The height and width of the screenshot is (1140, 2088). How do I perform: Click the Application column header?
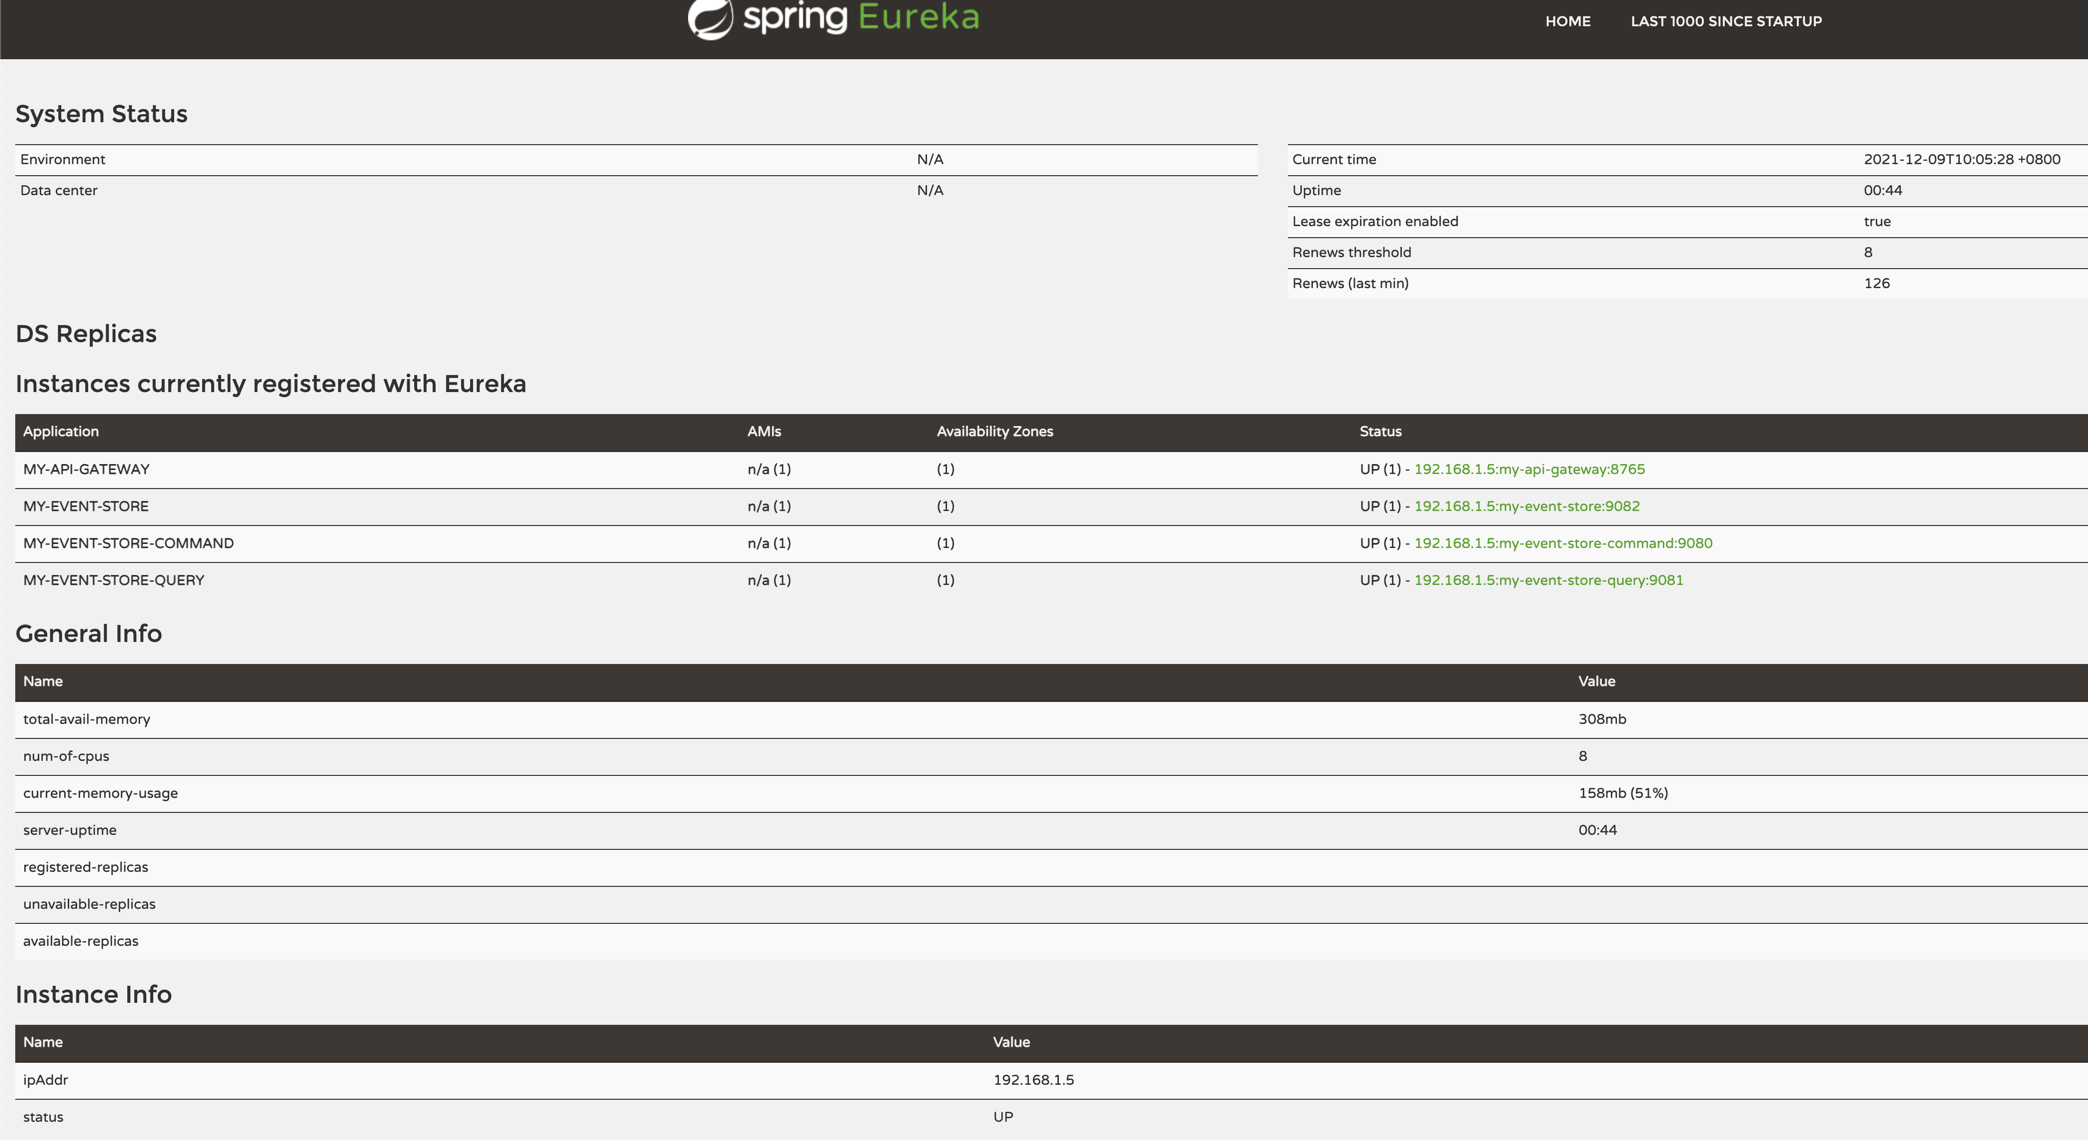click(61, 432)
